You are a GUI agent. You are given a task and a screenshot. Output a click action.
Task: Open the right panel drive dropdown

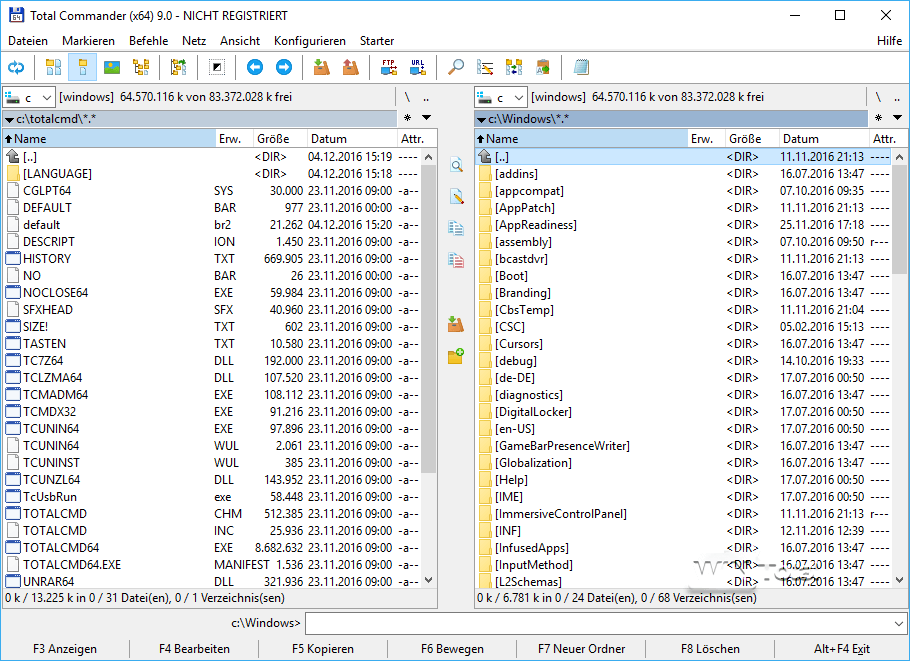point(501,97)
